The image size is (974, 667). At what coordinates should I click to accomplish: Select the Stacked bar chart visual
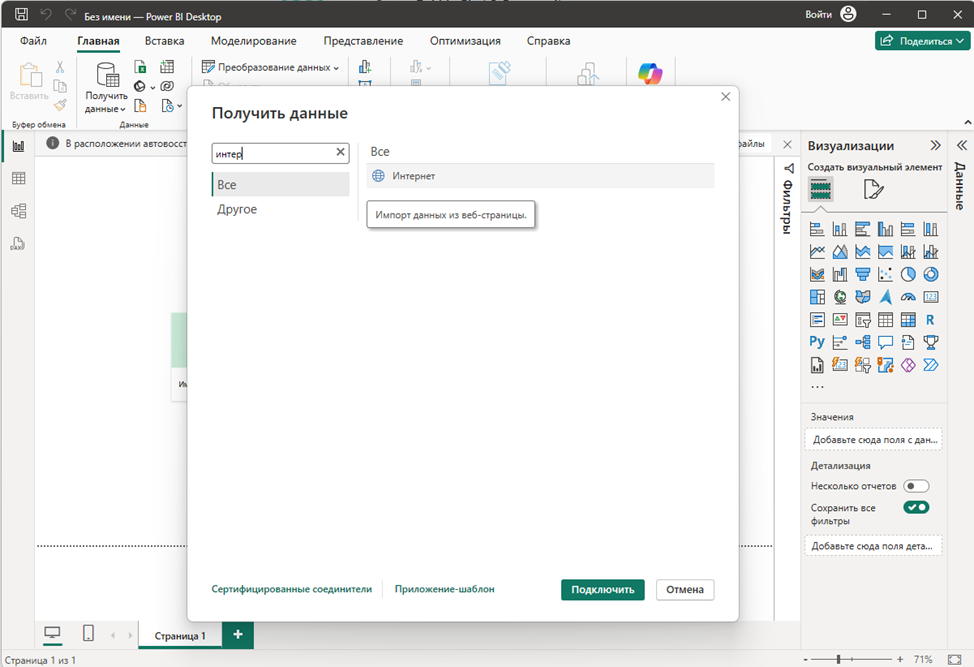[x=817, y=229]
